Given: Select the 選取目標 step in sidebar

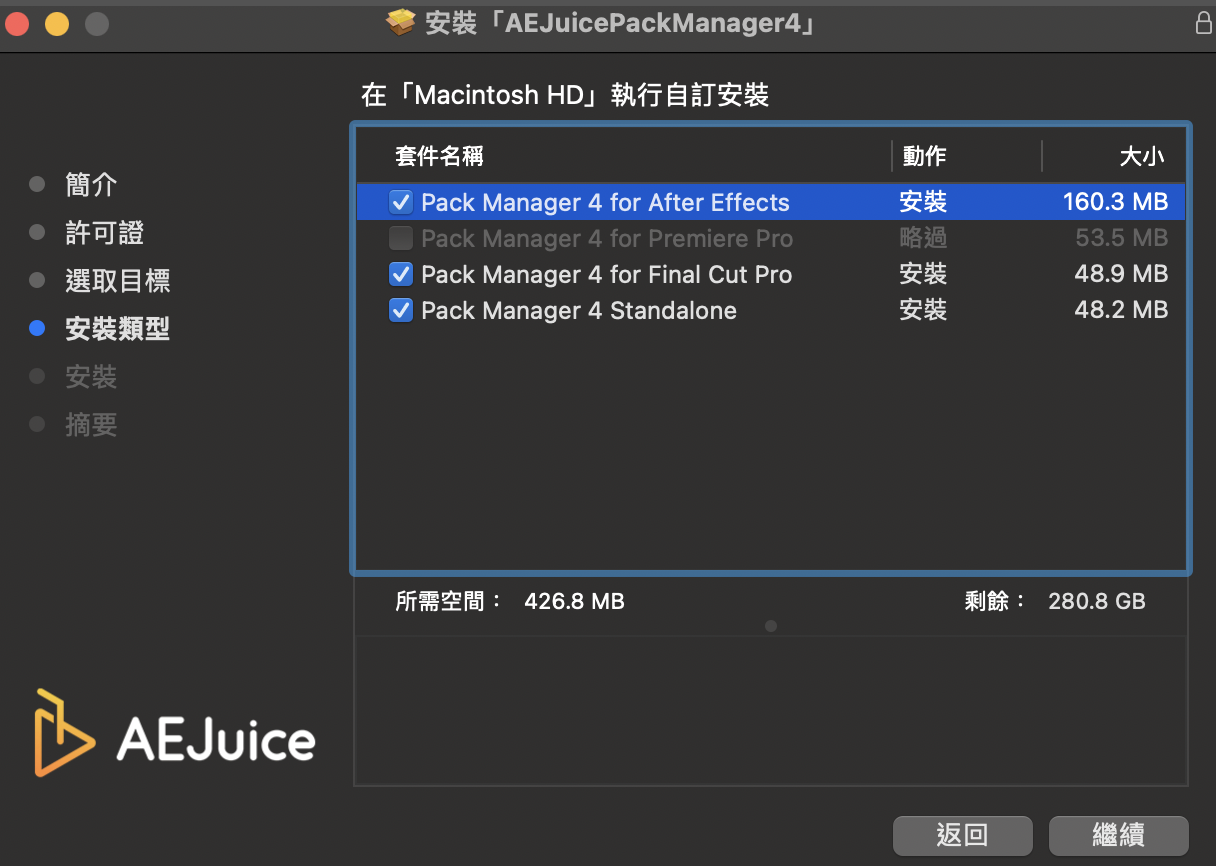Looking at the screenshot, I should coord(117,280).
